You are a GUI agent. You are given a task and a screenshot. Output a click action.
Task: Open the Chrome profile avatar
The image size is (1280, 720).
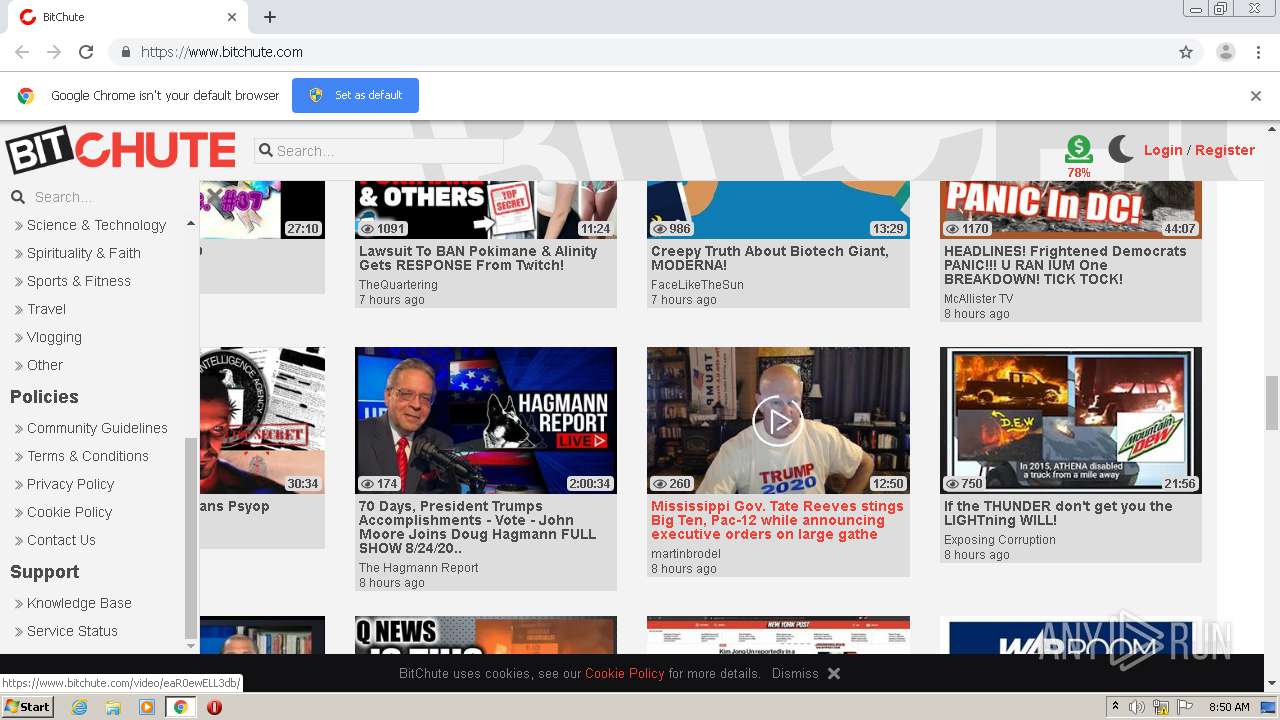(1225, 52)
